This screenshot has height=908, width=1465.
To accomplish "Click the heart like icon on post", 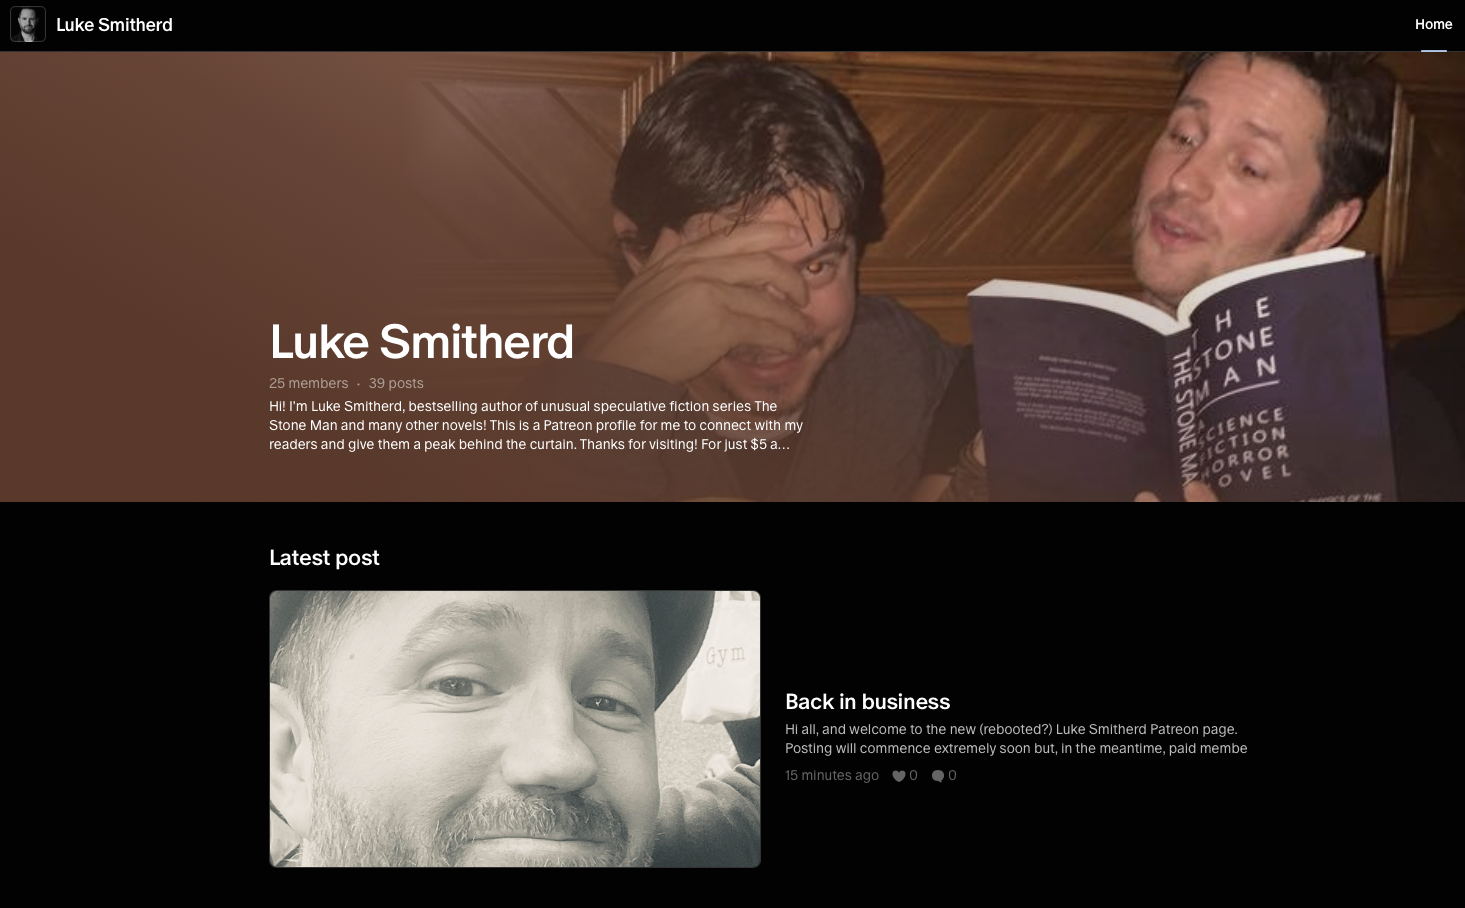I will pos(899,776).
